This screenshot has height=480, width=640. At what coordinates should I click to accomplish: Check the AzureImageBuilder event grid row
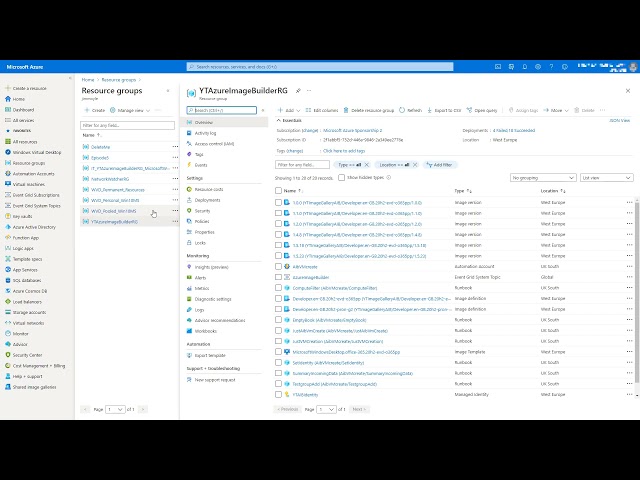coord(278,277)
